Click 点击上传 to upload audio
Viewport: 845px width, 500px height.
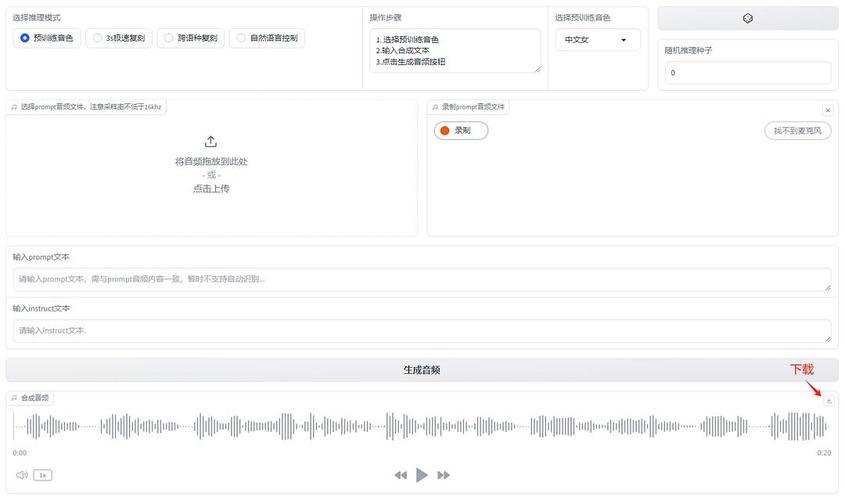pyautogui.click(x=211, y=189)
